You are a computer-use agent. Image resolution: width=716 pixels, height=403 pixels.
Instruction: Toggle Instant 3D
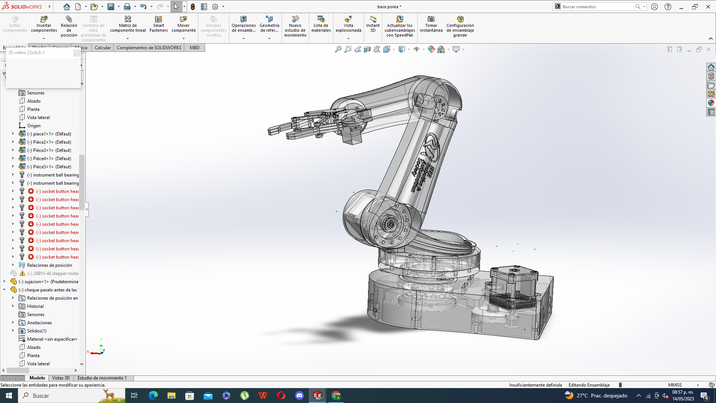click(373, 24)
